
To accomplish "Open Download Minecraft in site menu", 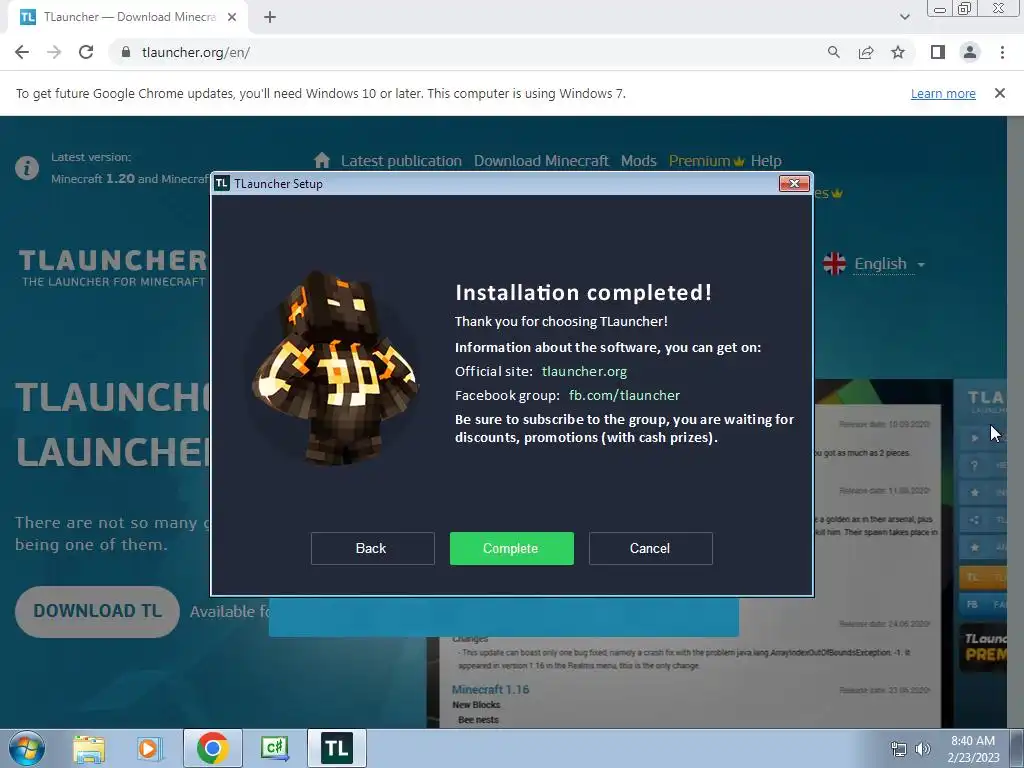I will pyautogui.click(x=541, y=161).
